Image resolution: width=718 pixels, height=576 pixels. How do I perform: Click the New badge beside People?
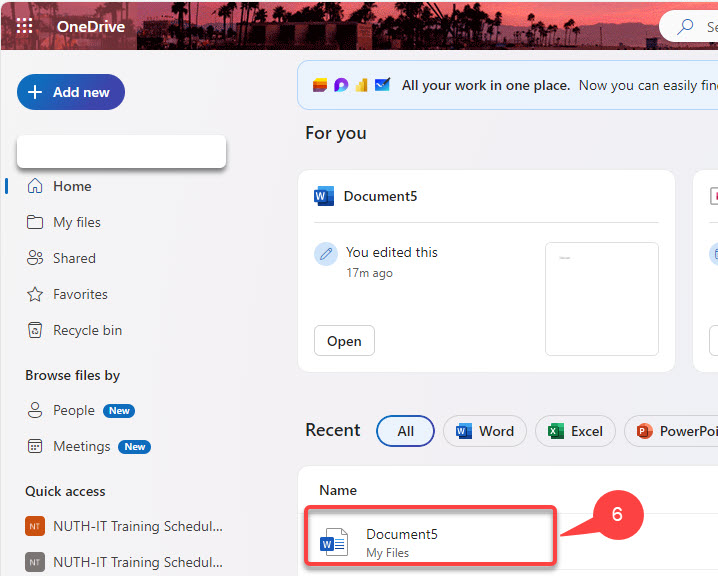pos(119,411)
